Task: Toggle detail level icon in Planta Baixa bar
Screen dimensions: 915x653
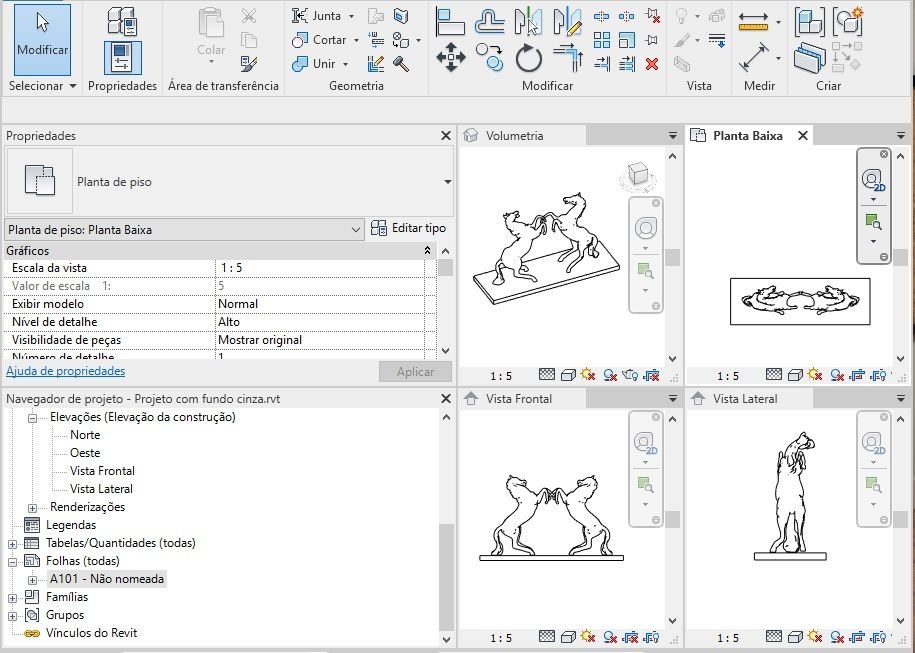Action: tap(774, 375)
